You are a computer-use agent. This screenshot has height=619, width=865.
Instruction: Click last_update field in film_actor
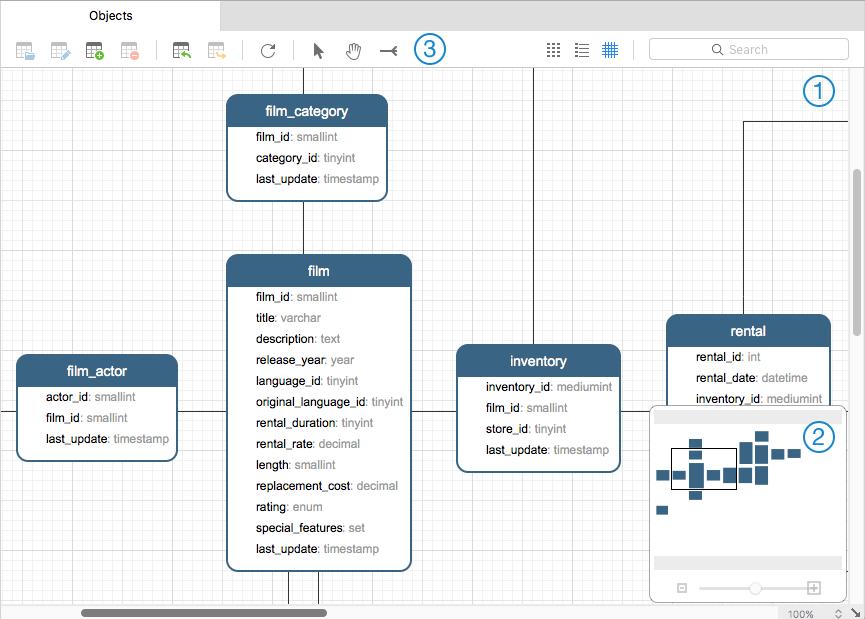(108, 439)
